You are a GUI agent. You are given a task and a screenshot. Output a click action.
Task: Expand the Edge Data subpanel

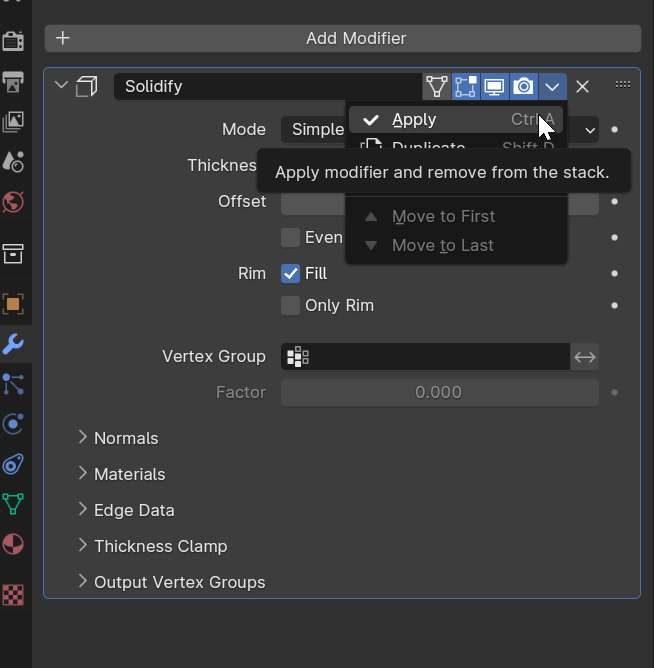[83, 510]
